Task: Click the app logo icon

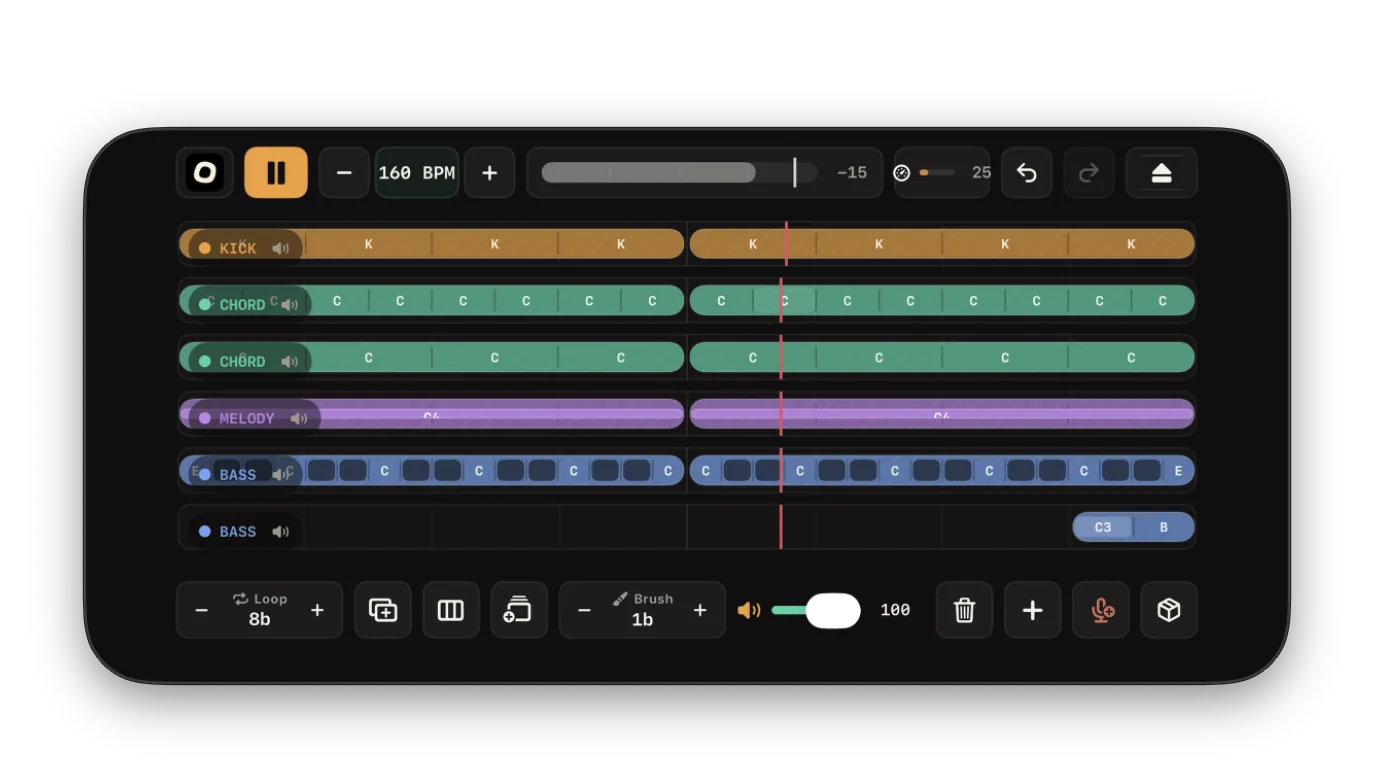Action: point(205,172)
